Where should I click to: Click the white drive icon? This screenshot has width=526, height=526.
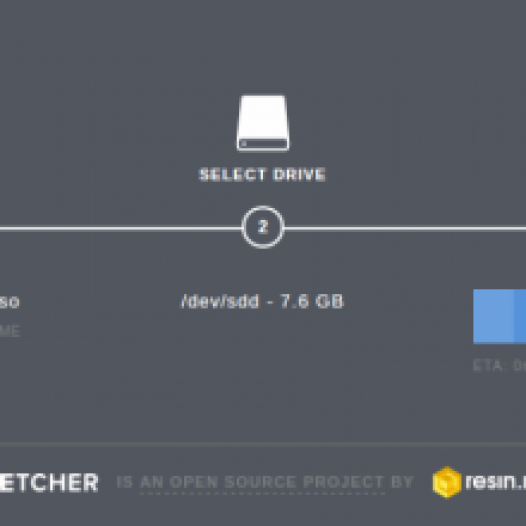coord(263,123)
